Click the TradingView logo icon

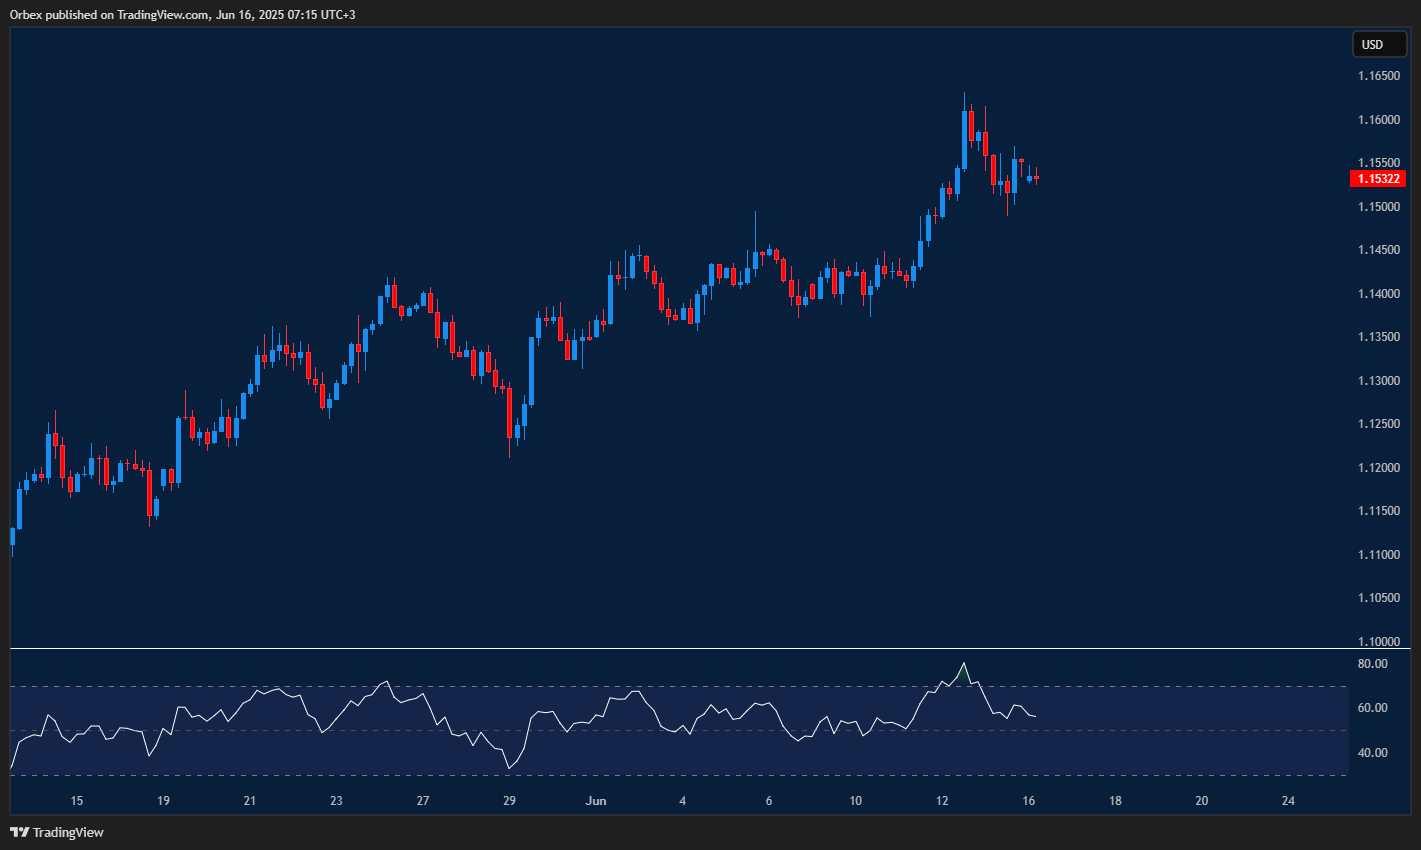(x=21, y=831)
